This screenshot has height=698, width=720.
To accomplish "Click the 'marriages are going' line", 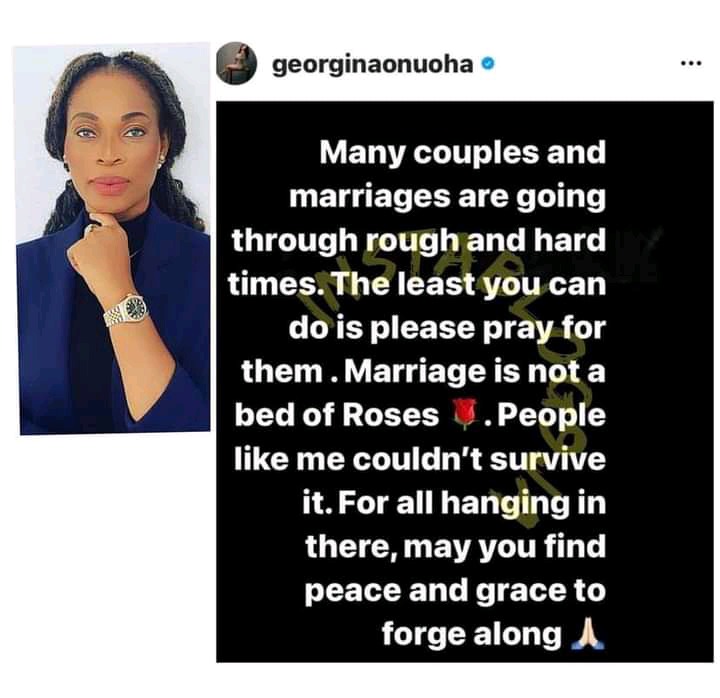I will tap(447, 197).
